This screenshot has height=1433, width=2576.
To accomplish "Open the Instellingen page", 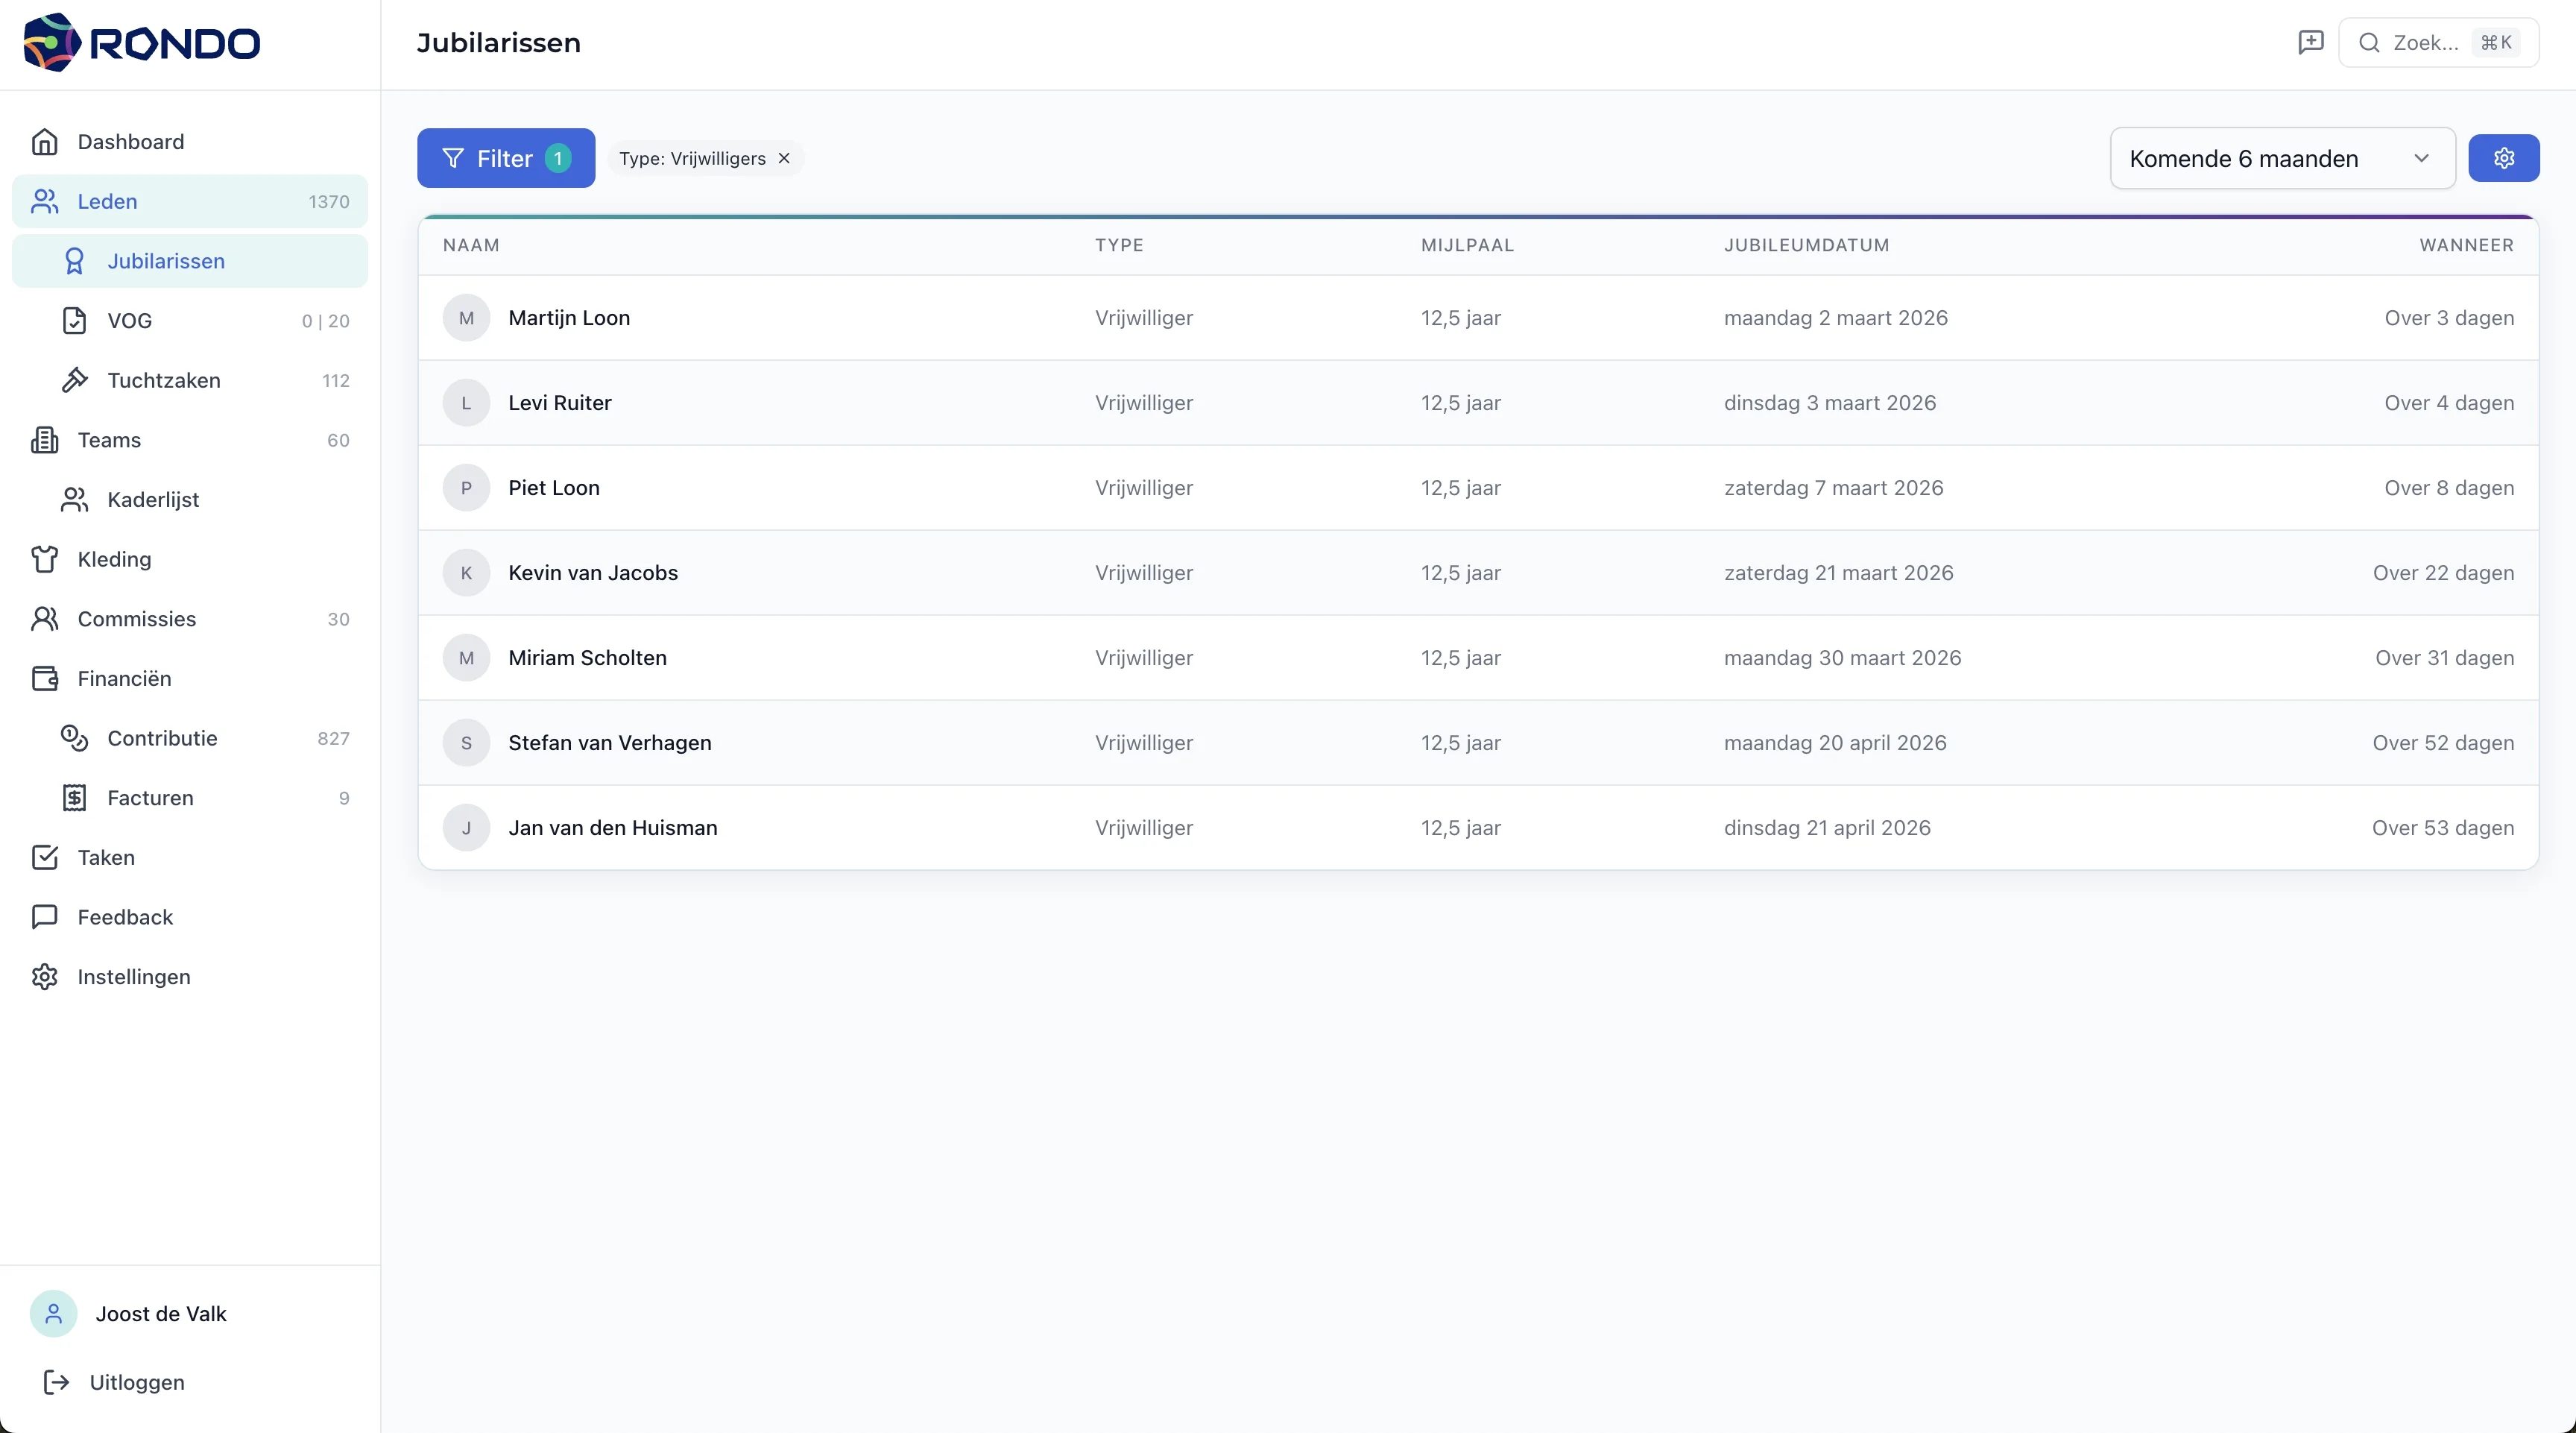I will 134,977.
